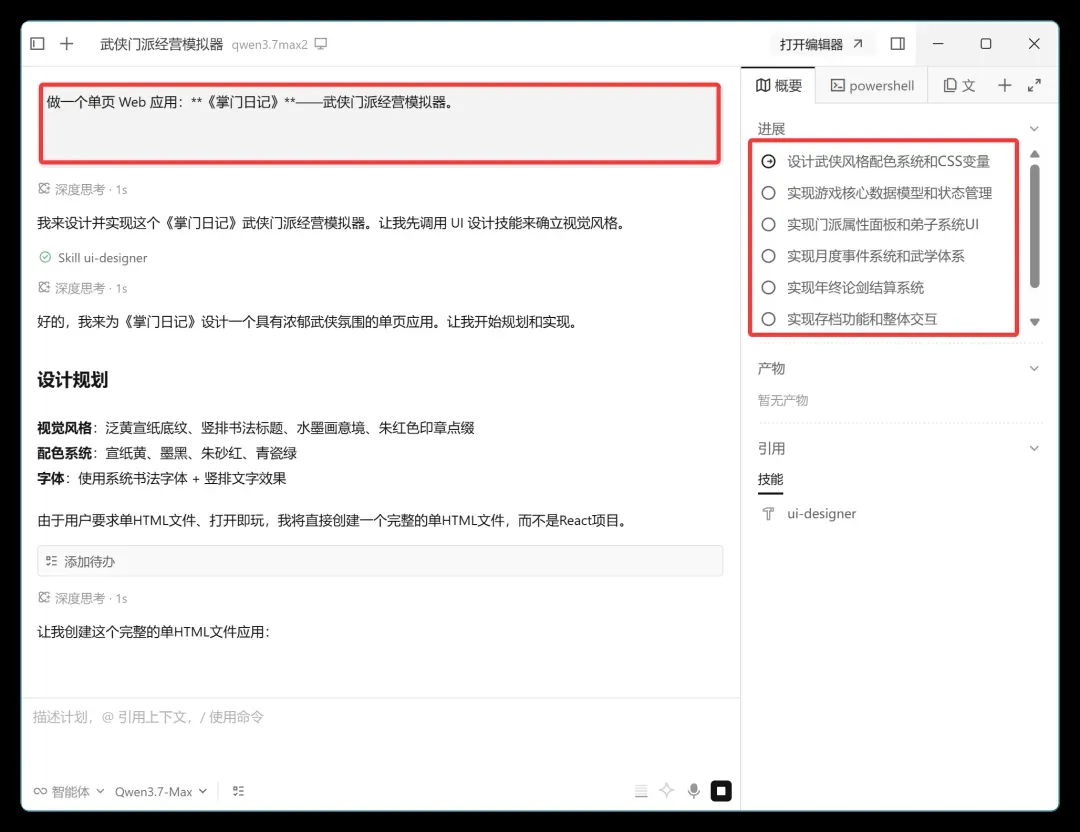Toggle the left sidebar panel icon

pyautogui.click(x=37, y=44)
